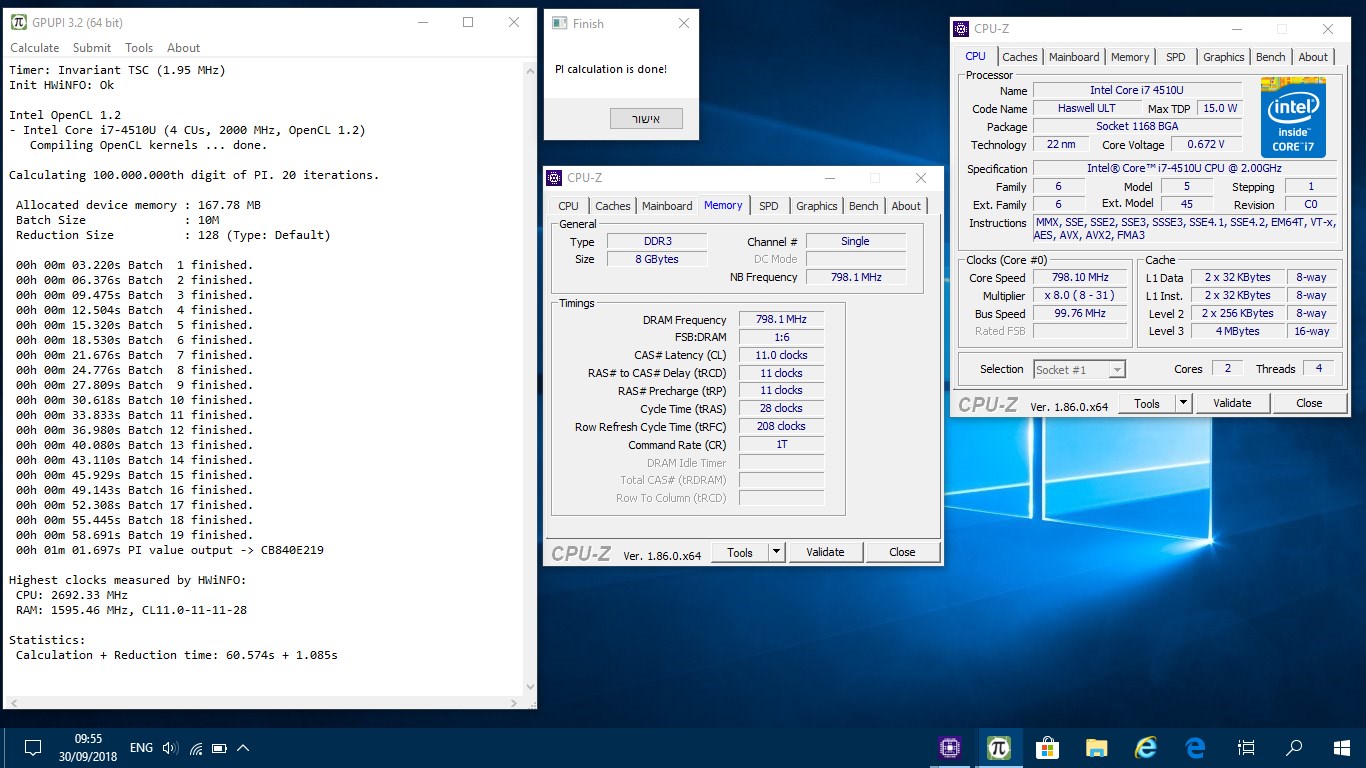This screenshot has height=768, width=1366.
Task: Open Microsoft Store from taskbar
Action: 1047,747
